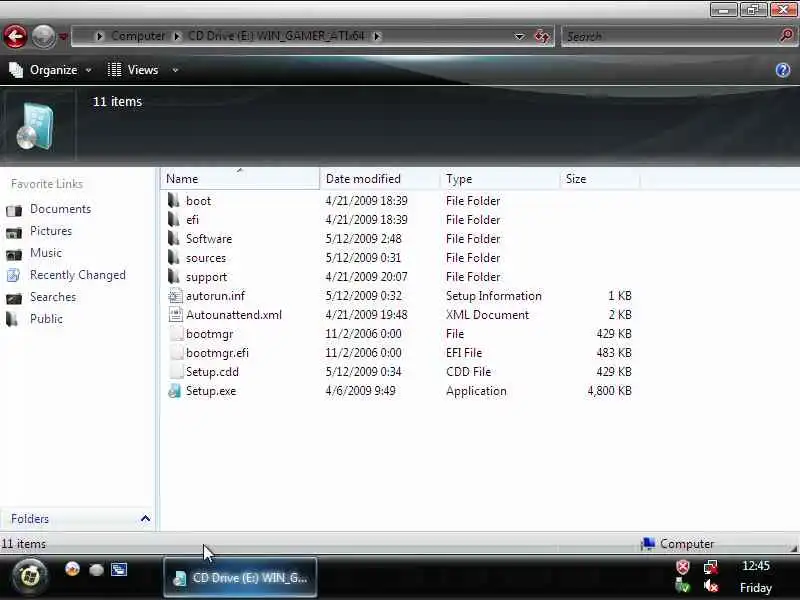Select the Software folder icon
Screen dimensions: 800x600
click(174, 238)
